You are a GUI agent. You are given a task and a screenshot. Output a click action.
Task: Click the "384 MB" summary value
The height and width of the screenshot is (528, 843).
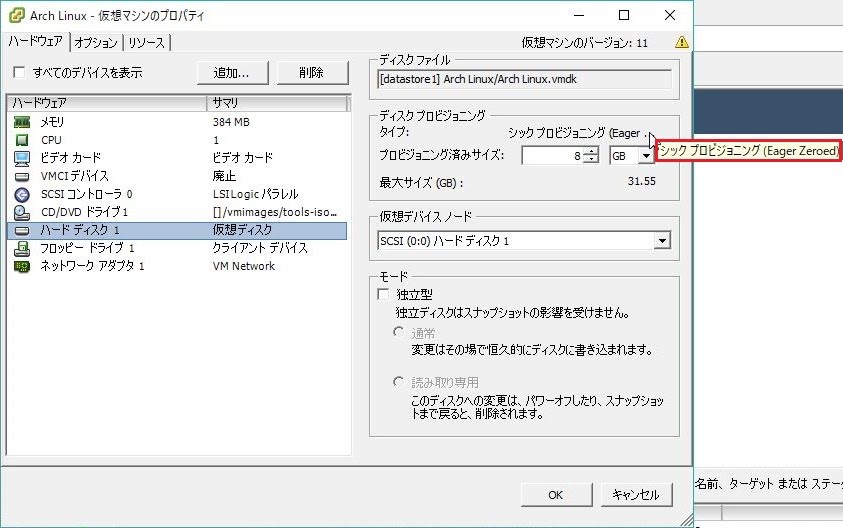click(x=231, y=122)
